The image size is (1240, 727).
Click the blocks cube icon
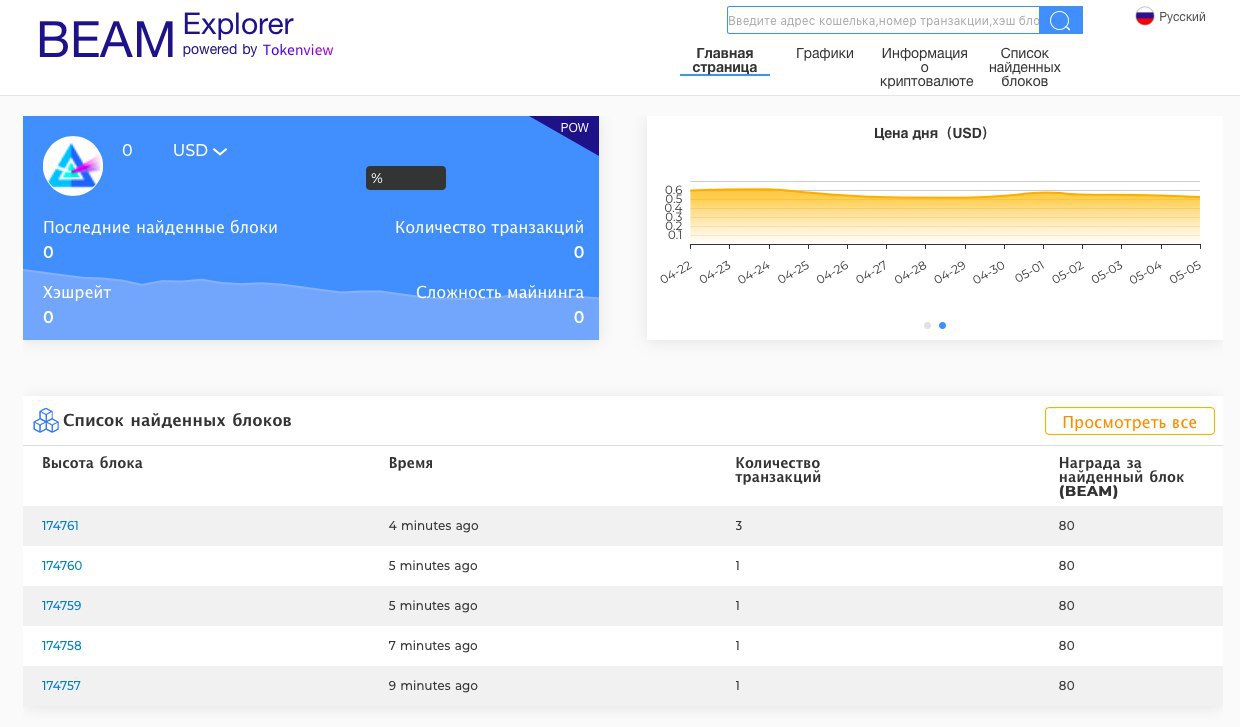(x=46, y=421)
